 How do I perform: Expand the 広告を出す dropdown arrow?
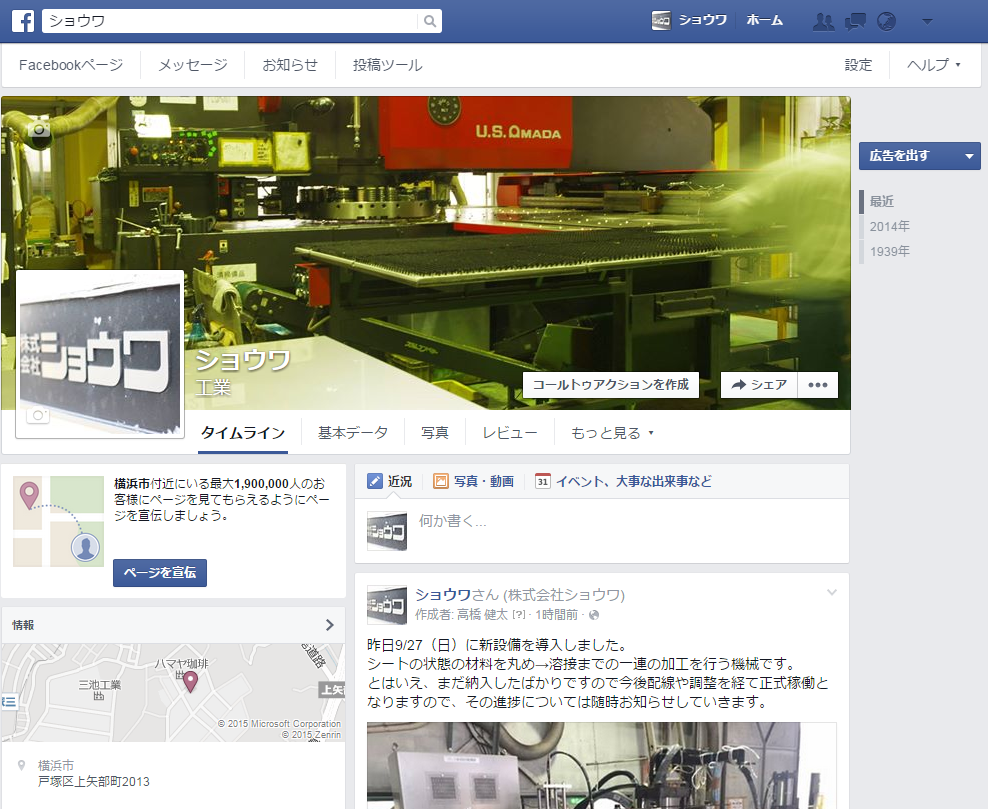[x=969, y=156]
